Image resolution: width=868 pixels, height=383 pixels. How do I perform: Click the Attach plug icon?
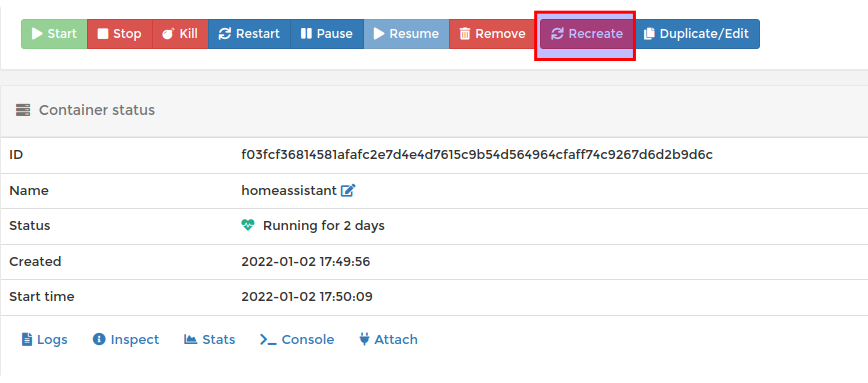(x=364, y=339)
